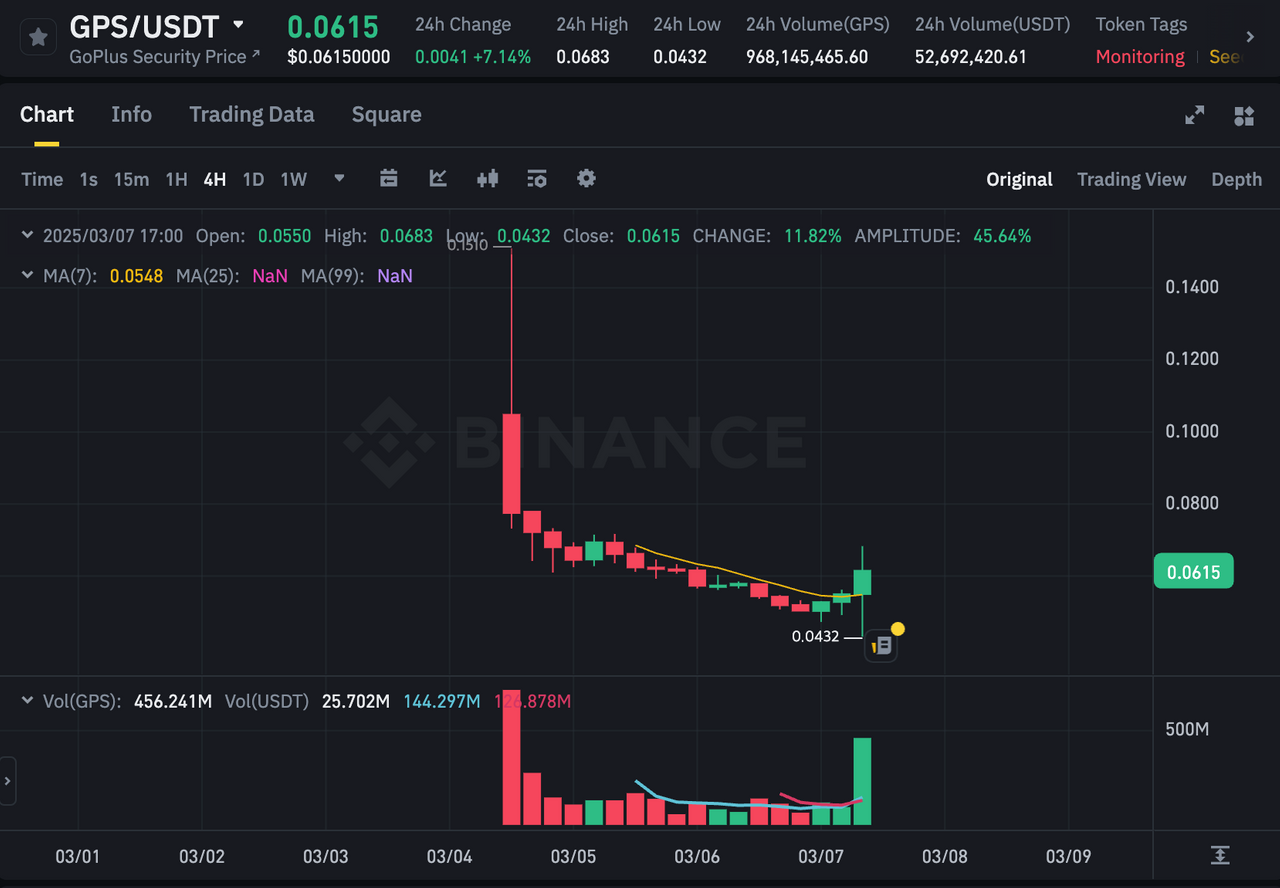Select the 1W interval
Screen dimensions: 1280x888
pos(294,179)
